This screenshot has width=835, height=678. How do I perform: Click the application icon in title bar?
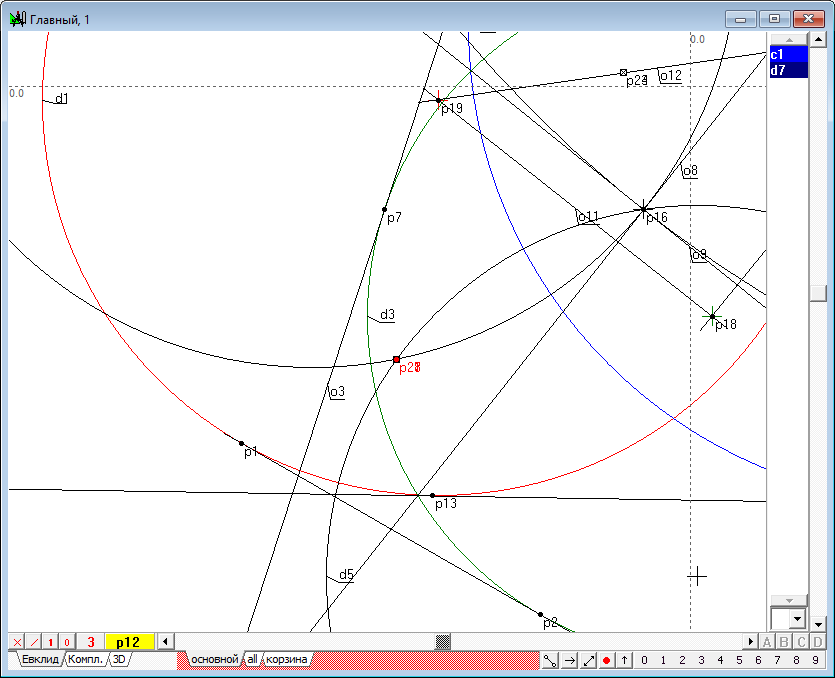(x=18, y=19)
